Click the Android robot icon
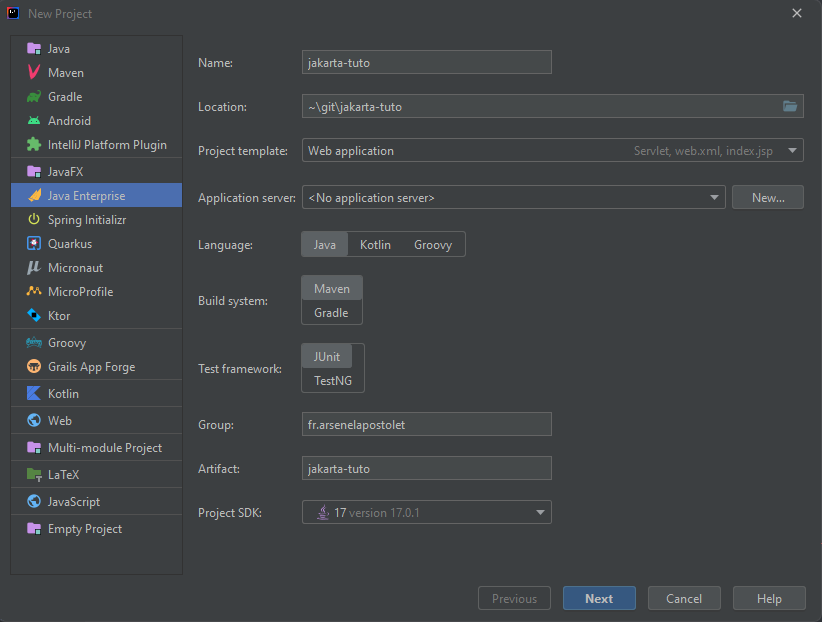The image size is (822, 622). (34, 121)
